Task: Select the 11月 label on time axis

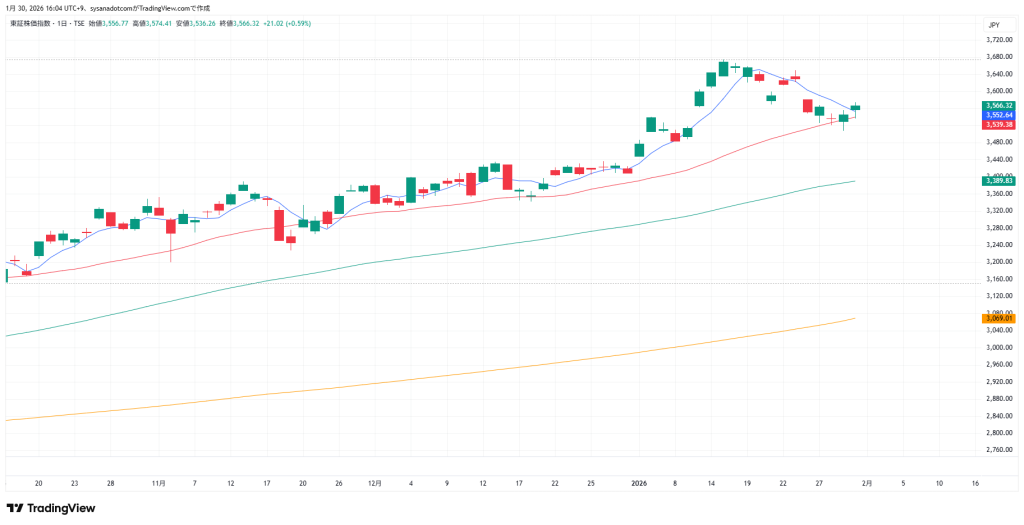Action: point(158,482)
